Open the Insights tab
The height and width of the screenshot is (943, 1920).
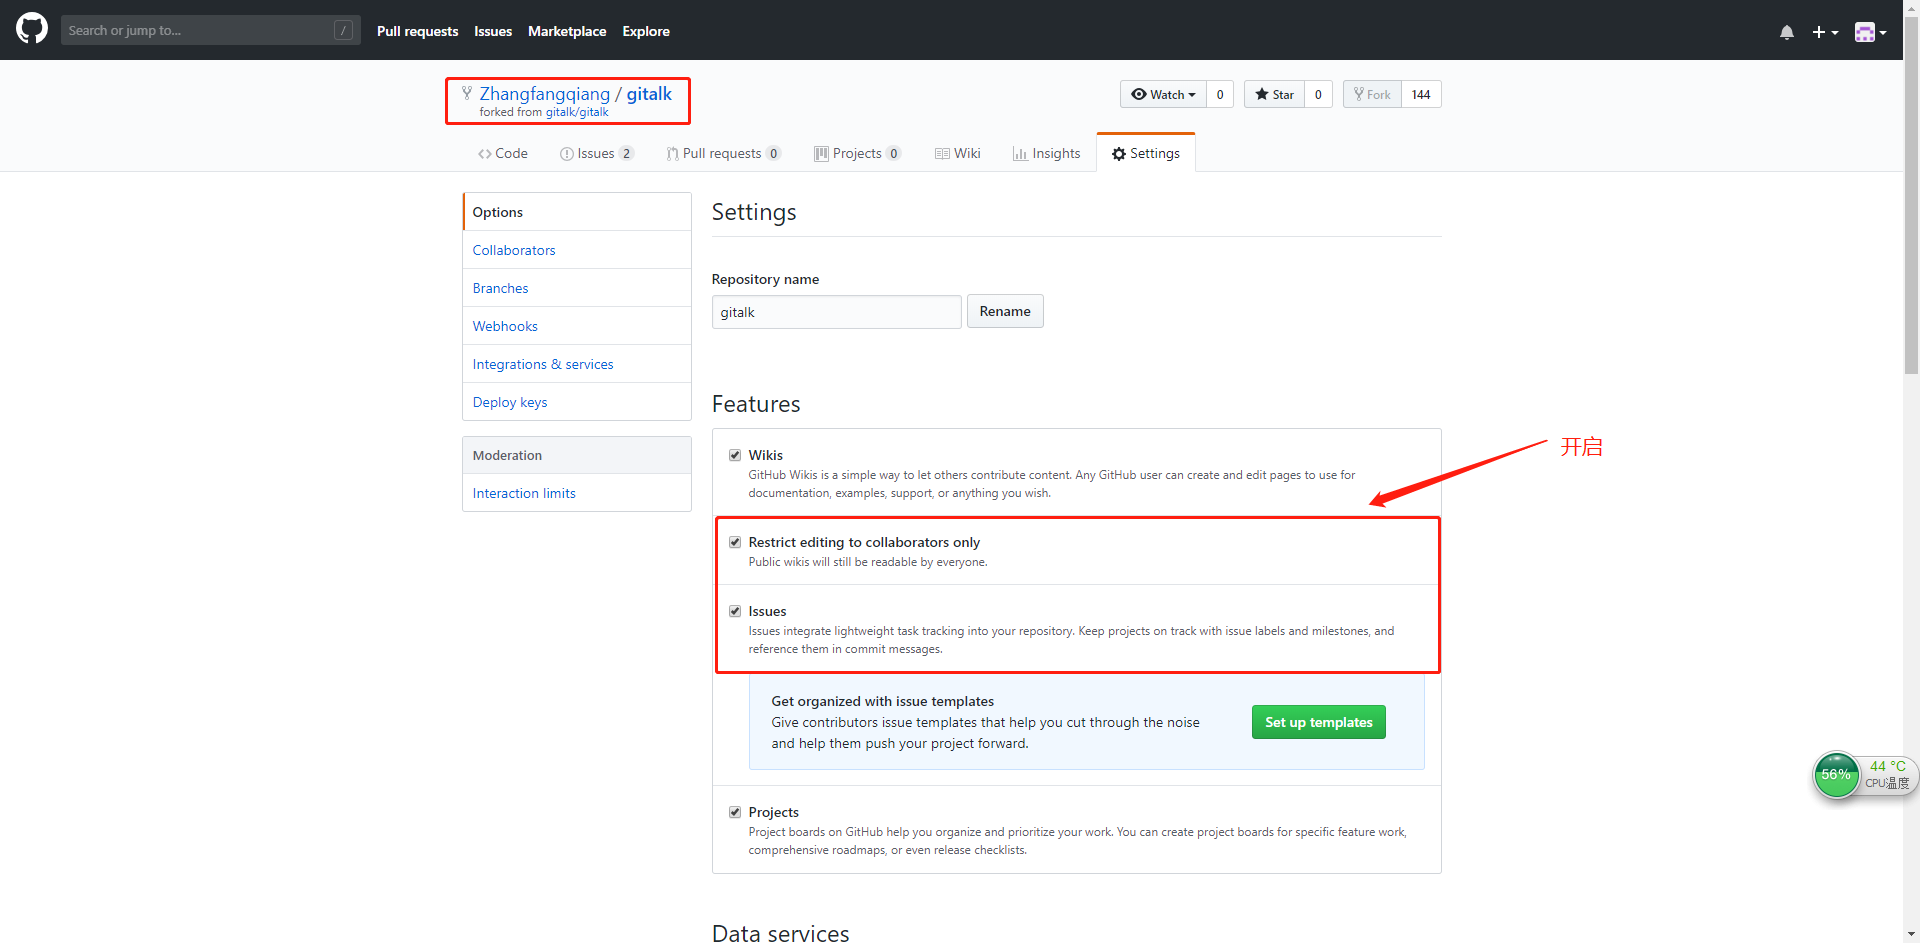[1046, 153]
